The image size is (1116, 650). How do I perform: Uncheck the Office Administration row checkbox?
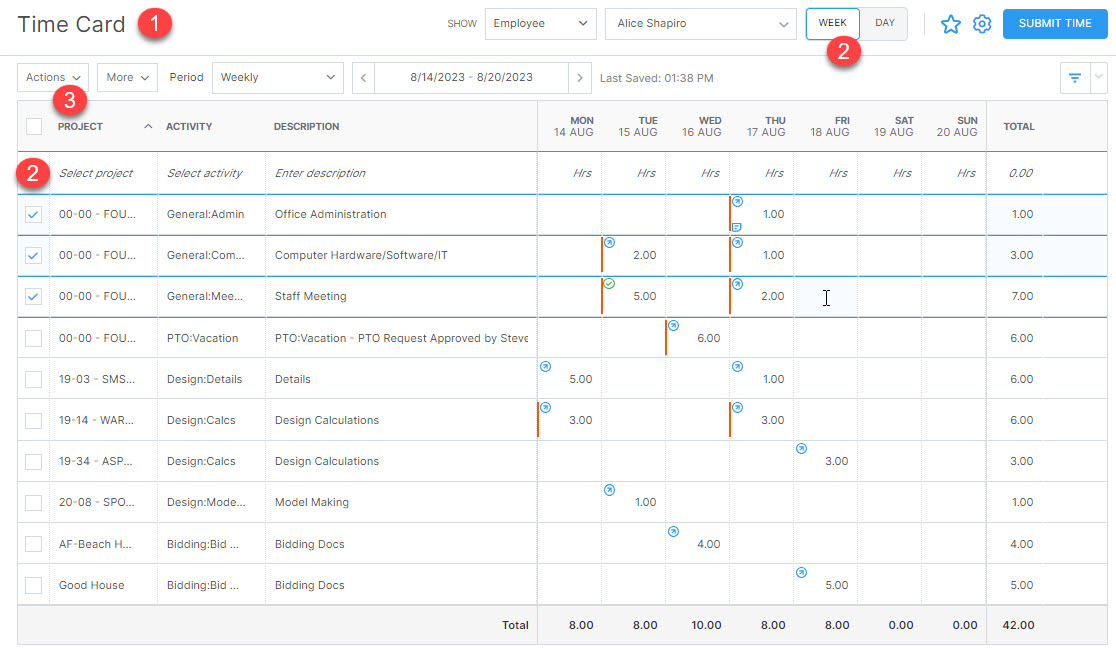click(32, 214)
